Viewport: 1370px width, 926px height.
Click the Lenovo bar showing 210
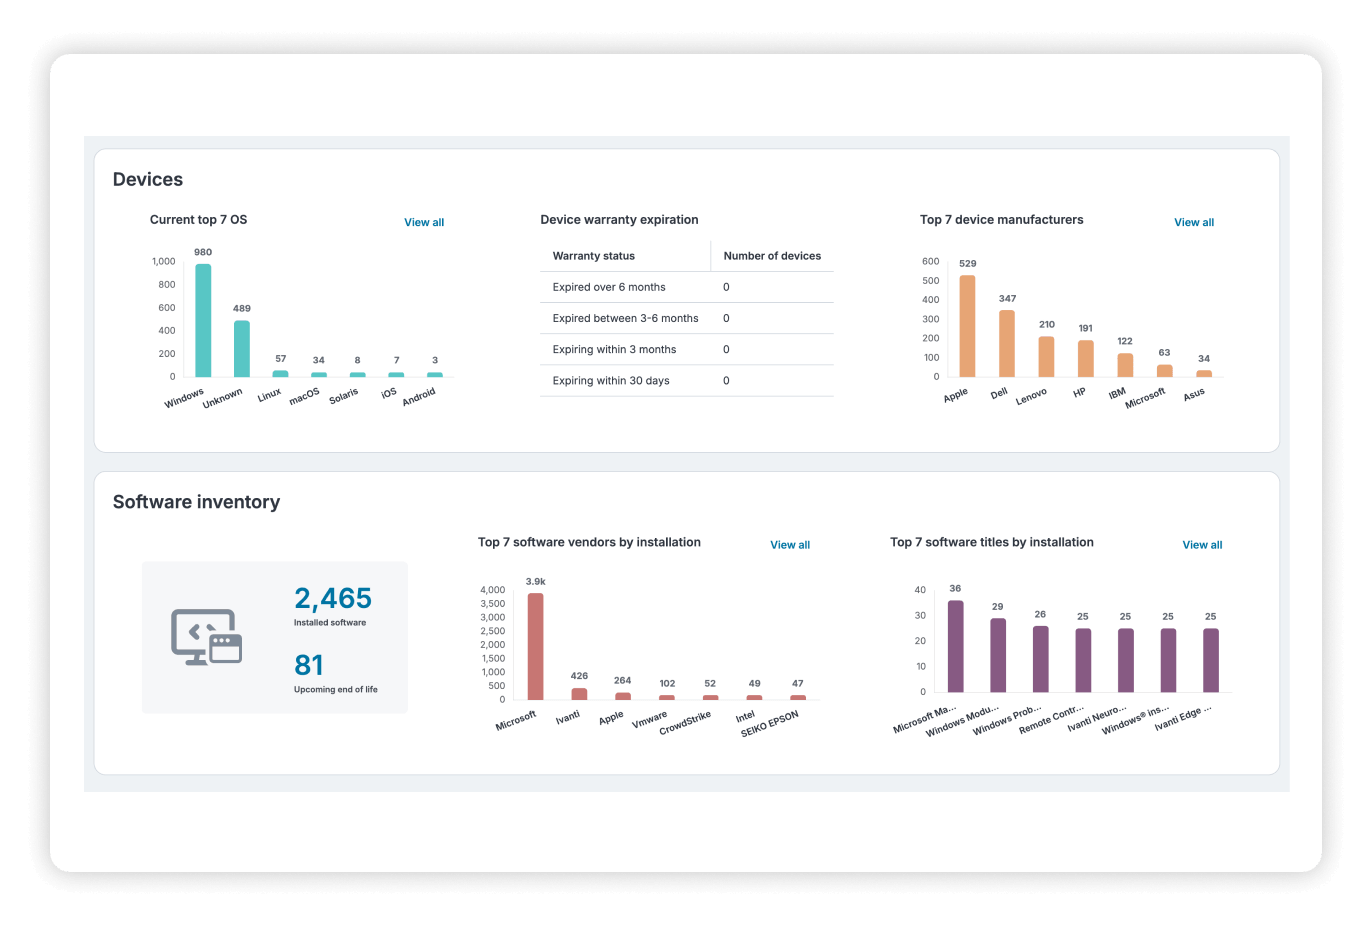tap(1046, 356)
